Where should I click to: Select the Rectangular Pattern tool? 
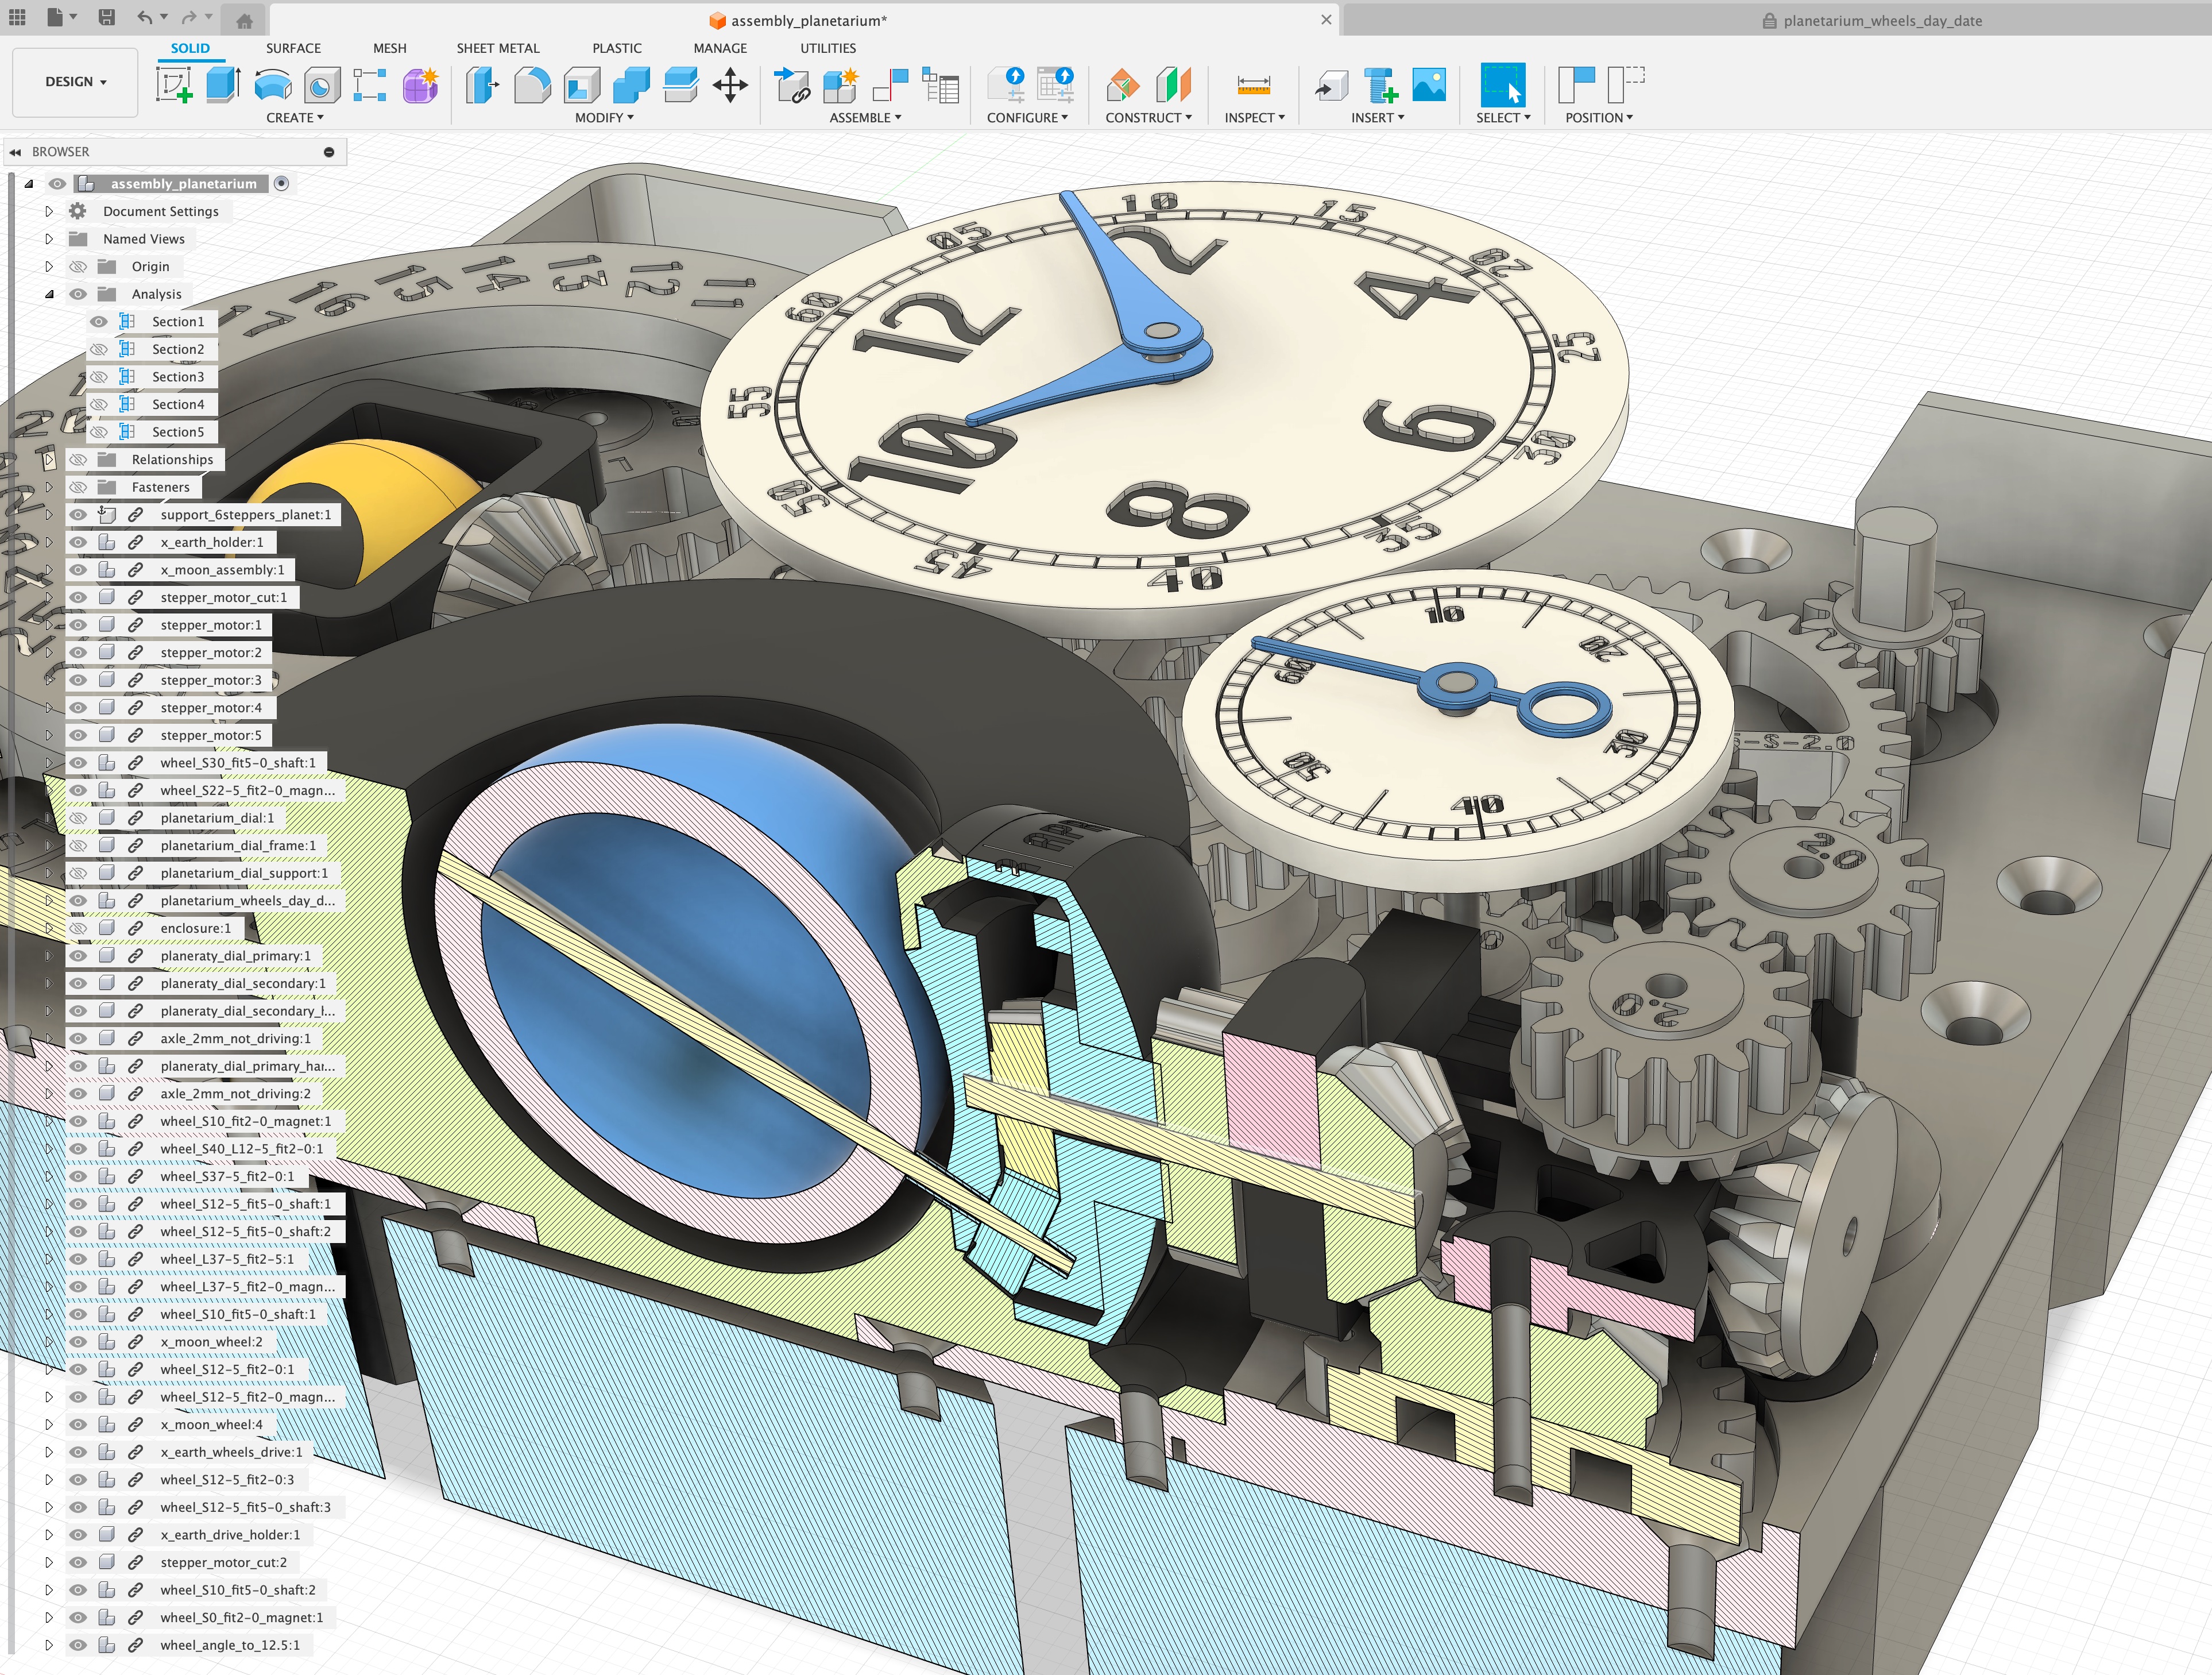tap(370, 85)
